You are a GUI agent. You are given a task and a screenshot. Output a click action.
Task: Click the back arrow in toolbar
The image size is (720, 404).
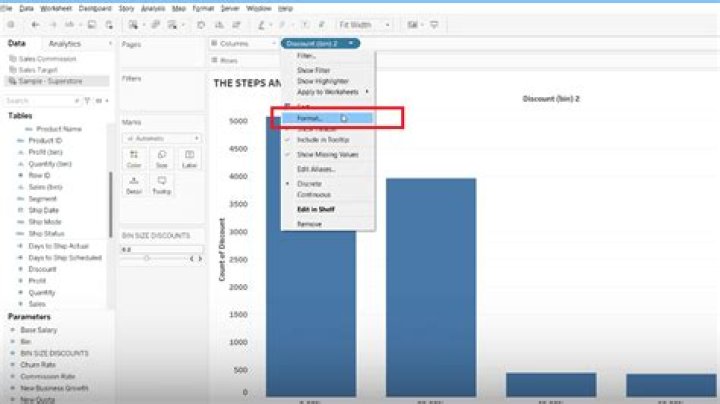coord(37,23)
